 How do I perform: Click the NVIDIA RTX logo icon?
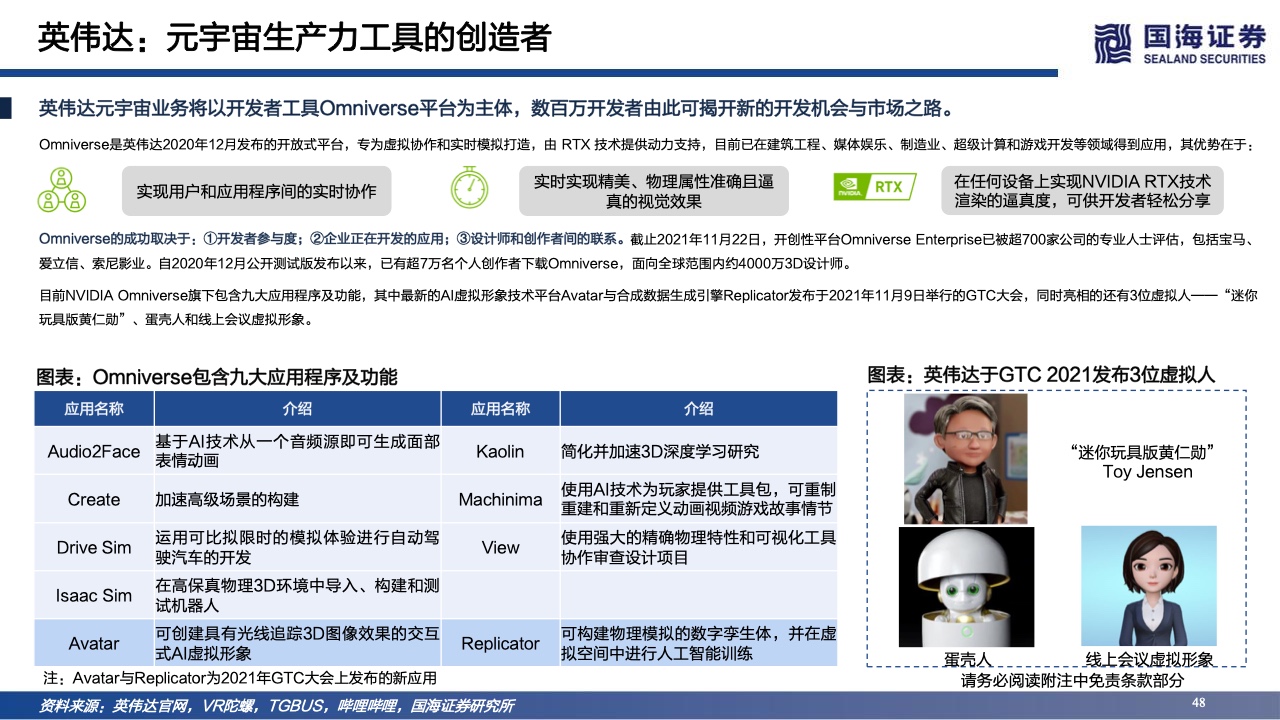pos(876,187)
